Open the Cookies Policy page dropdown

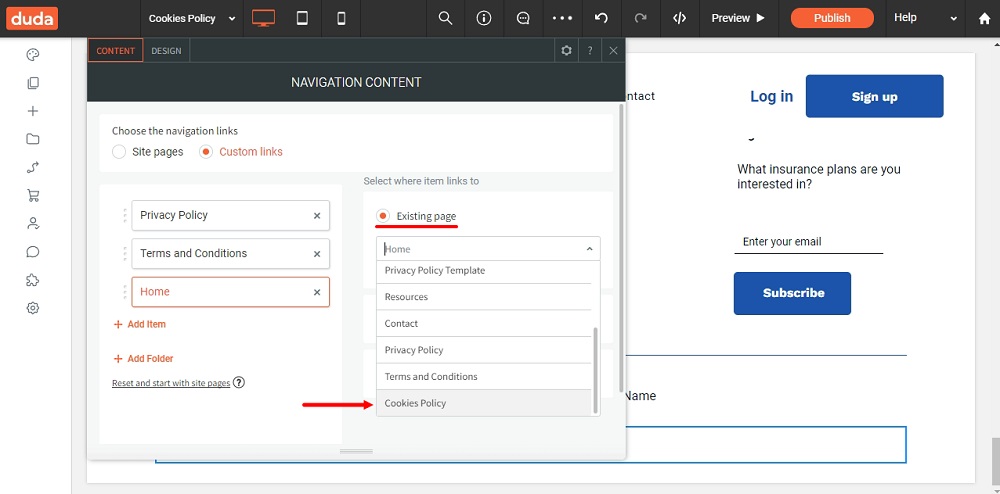(191, 18)
